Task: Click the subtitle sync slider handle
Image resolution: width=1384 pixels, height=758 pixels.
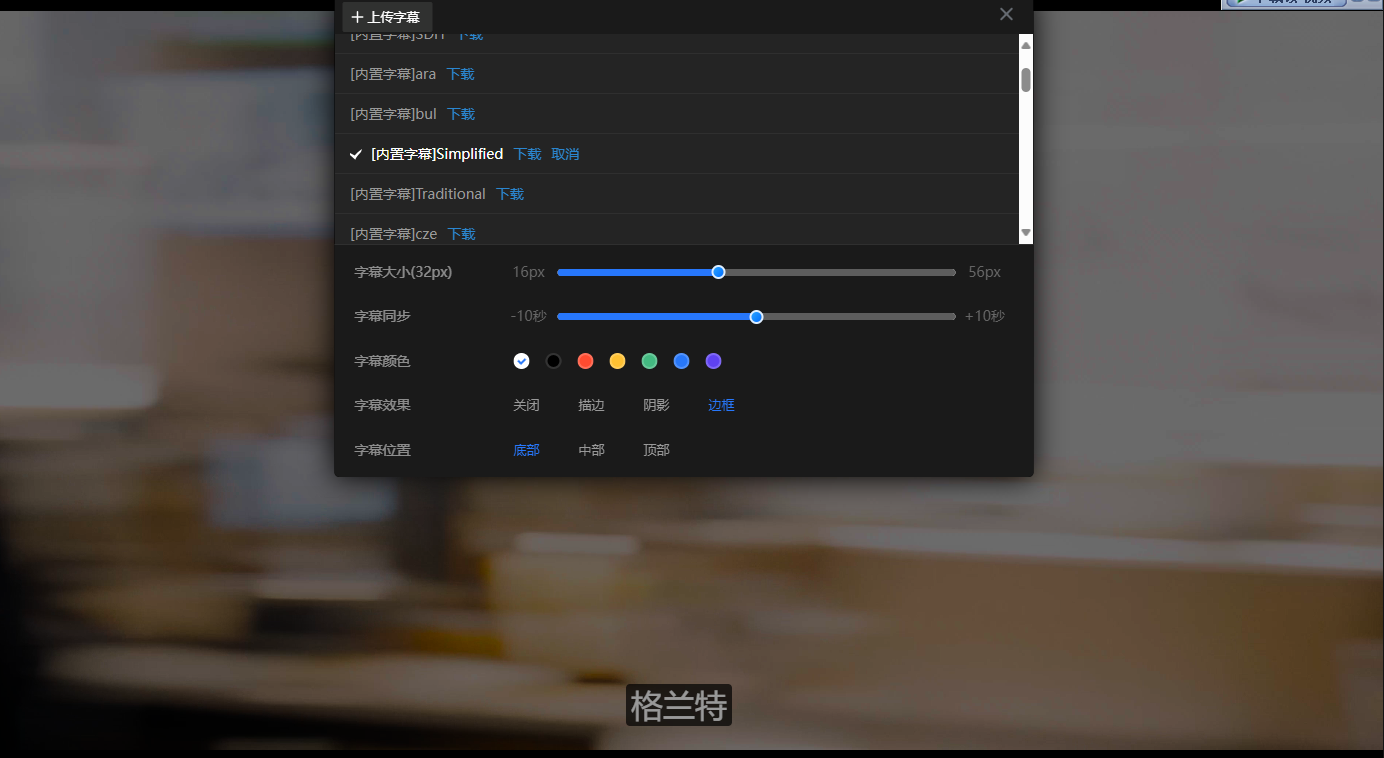Action: (x=756, y=317)
